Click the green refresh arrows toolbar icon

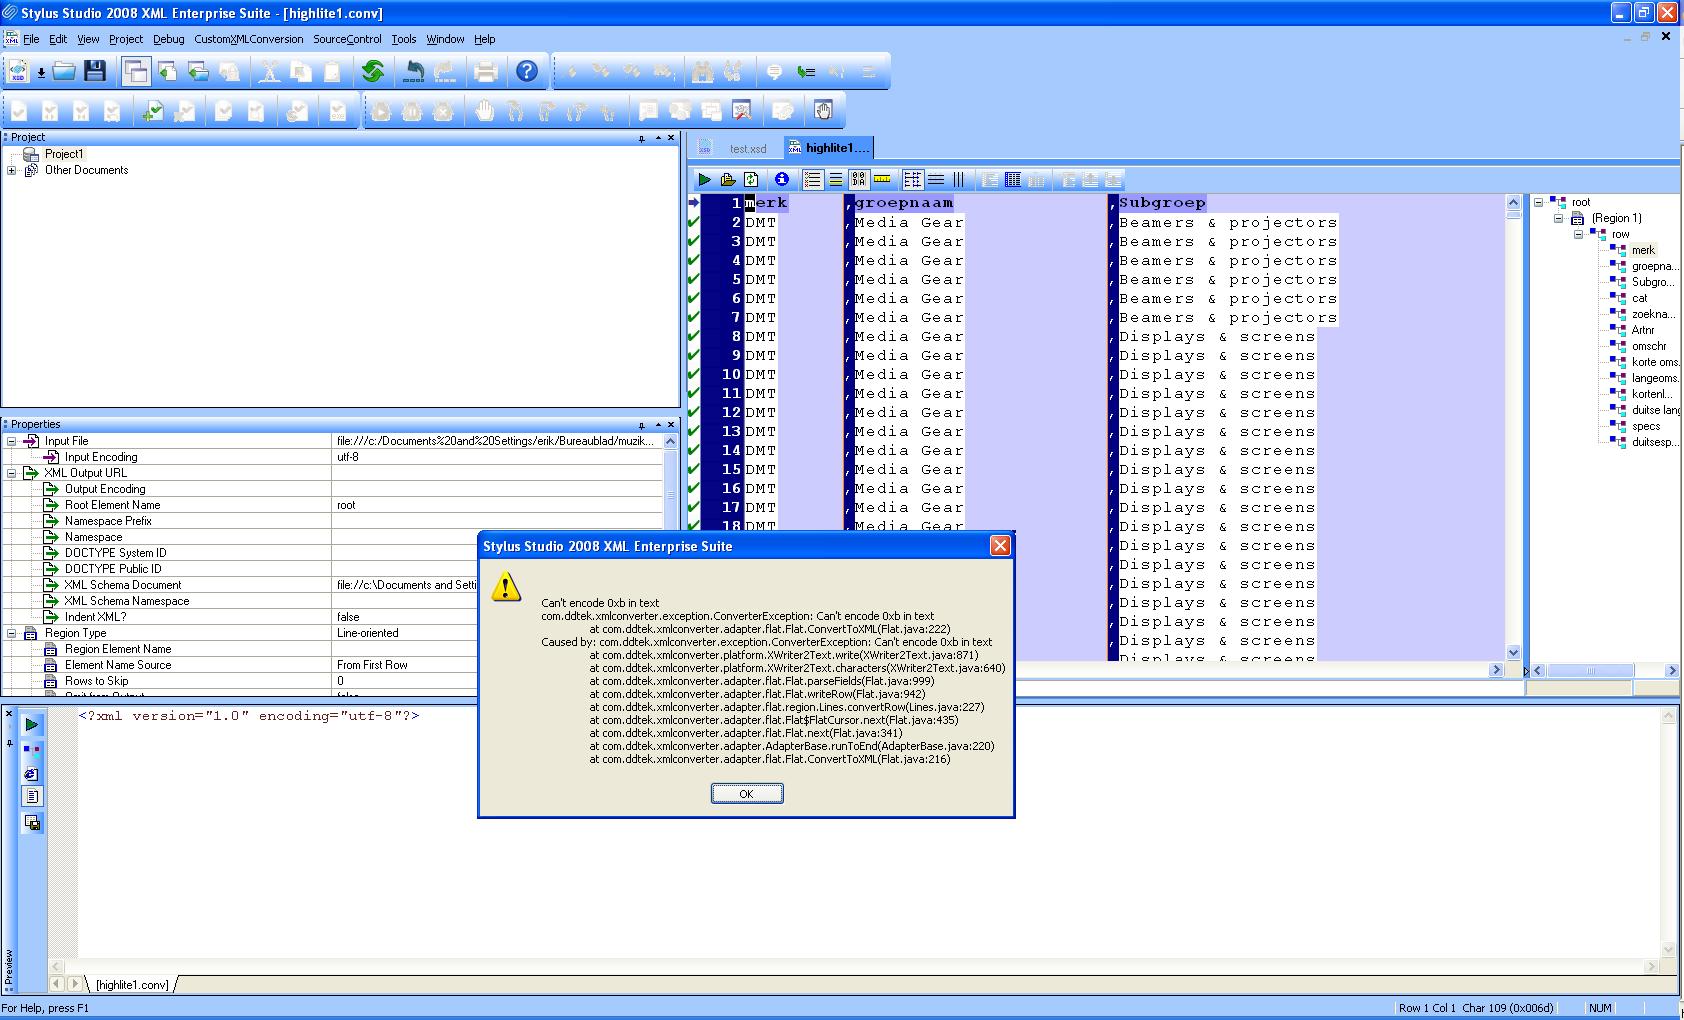(x=373, y=71)
